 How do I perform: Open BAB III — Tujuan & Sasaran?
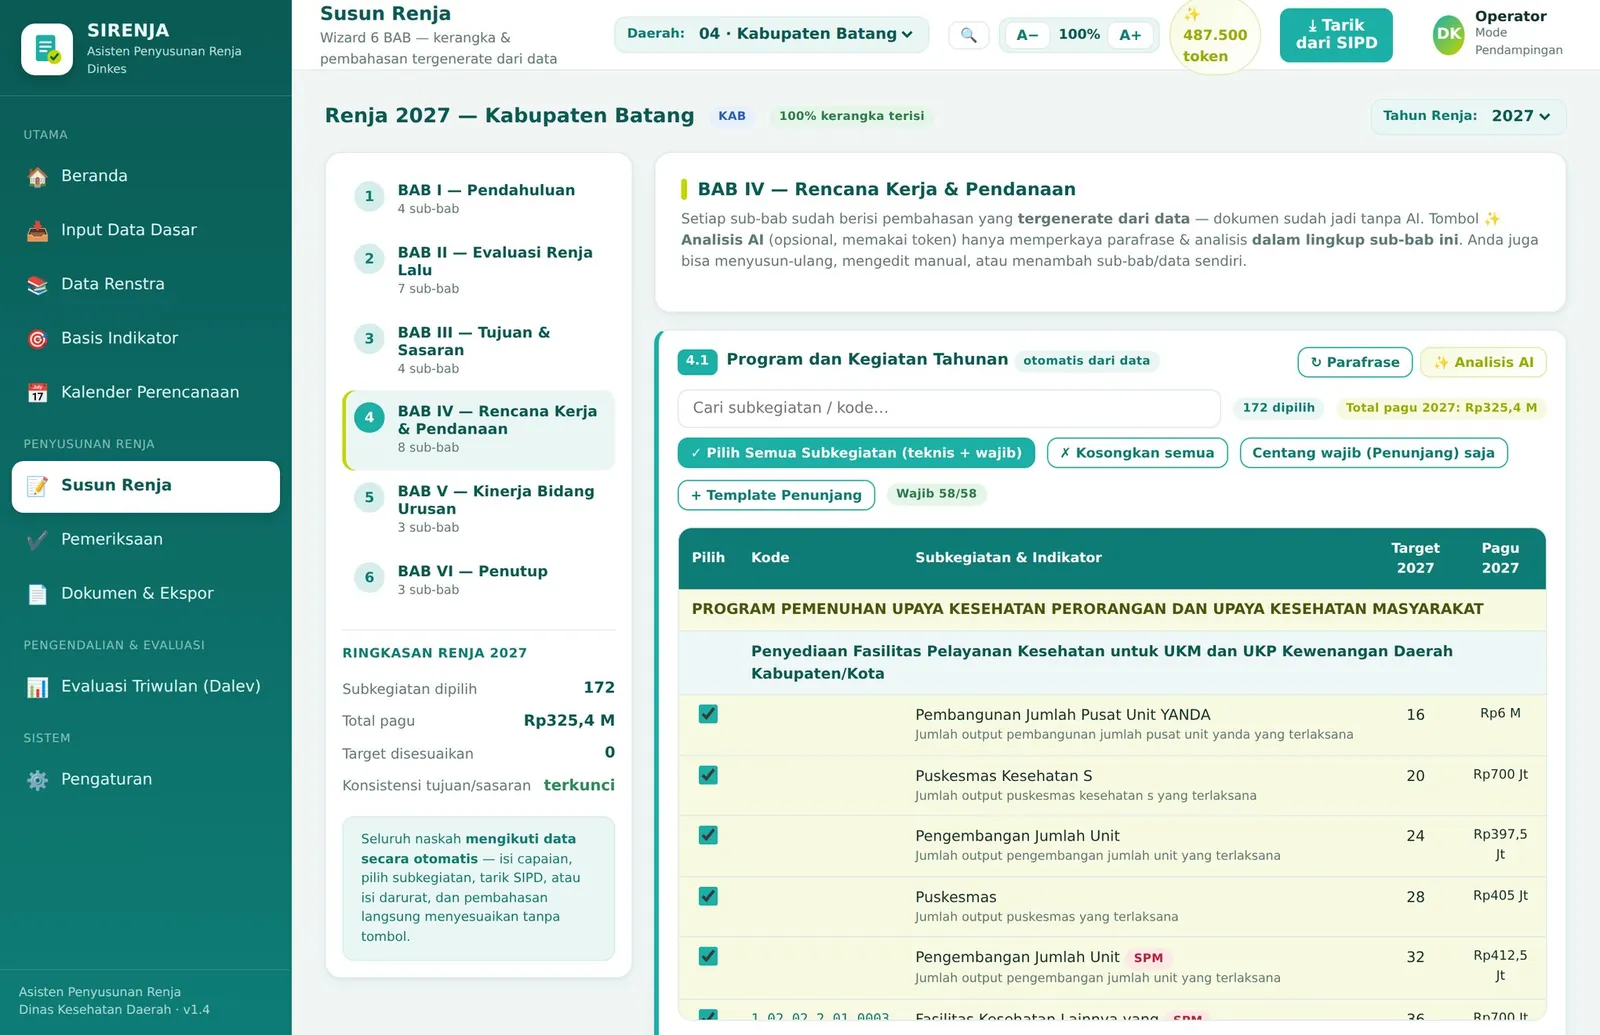[x=478, y=349]
